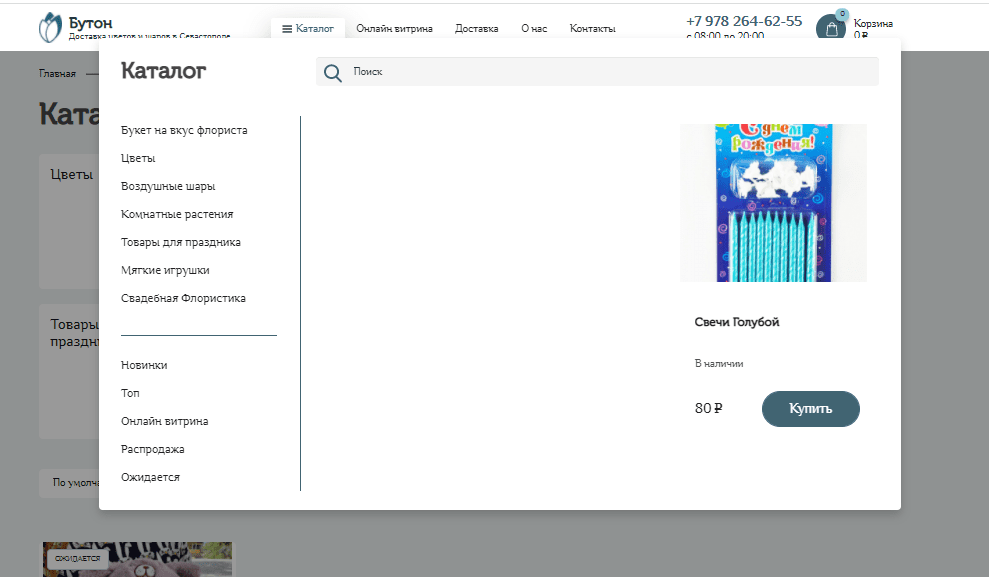Click the magnifying glass search icon
This screenshot has width=989, height=577.
click(333, 72)
